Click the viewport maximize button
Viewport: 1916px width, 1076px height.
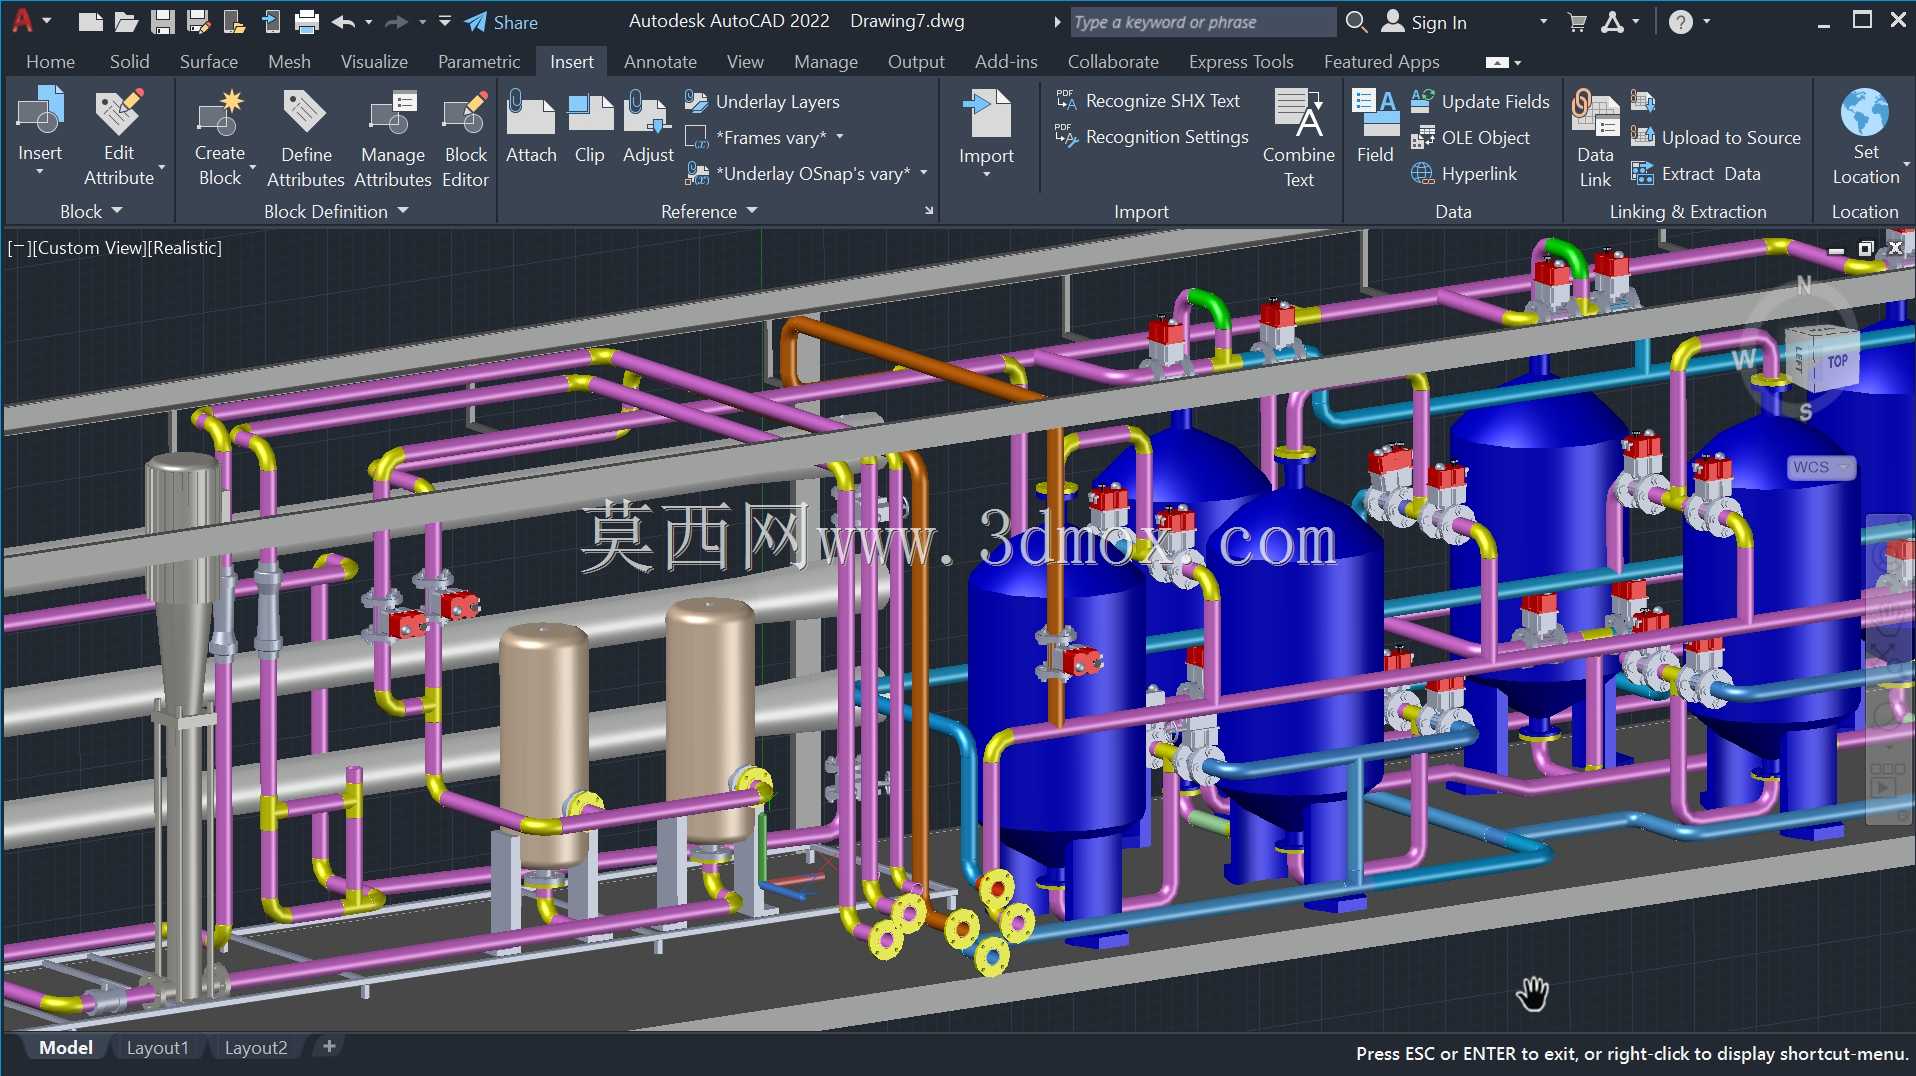pyautogui.click(x=1866, y=249)
